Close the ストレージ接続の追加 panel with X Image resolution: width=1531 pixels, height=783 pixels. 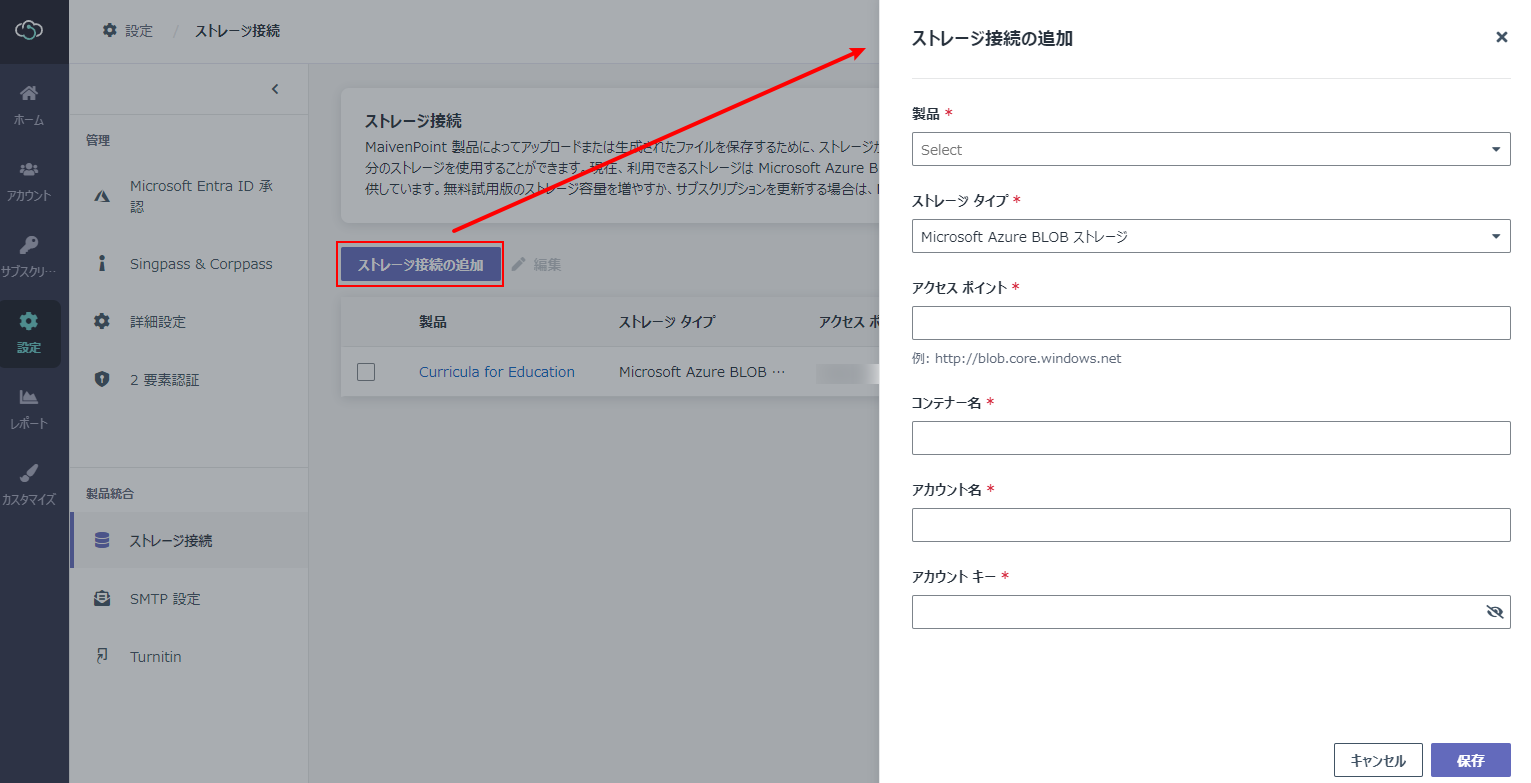point(1501,37)
